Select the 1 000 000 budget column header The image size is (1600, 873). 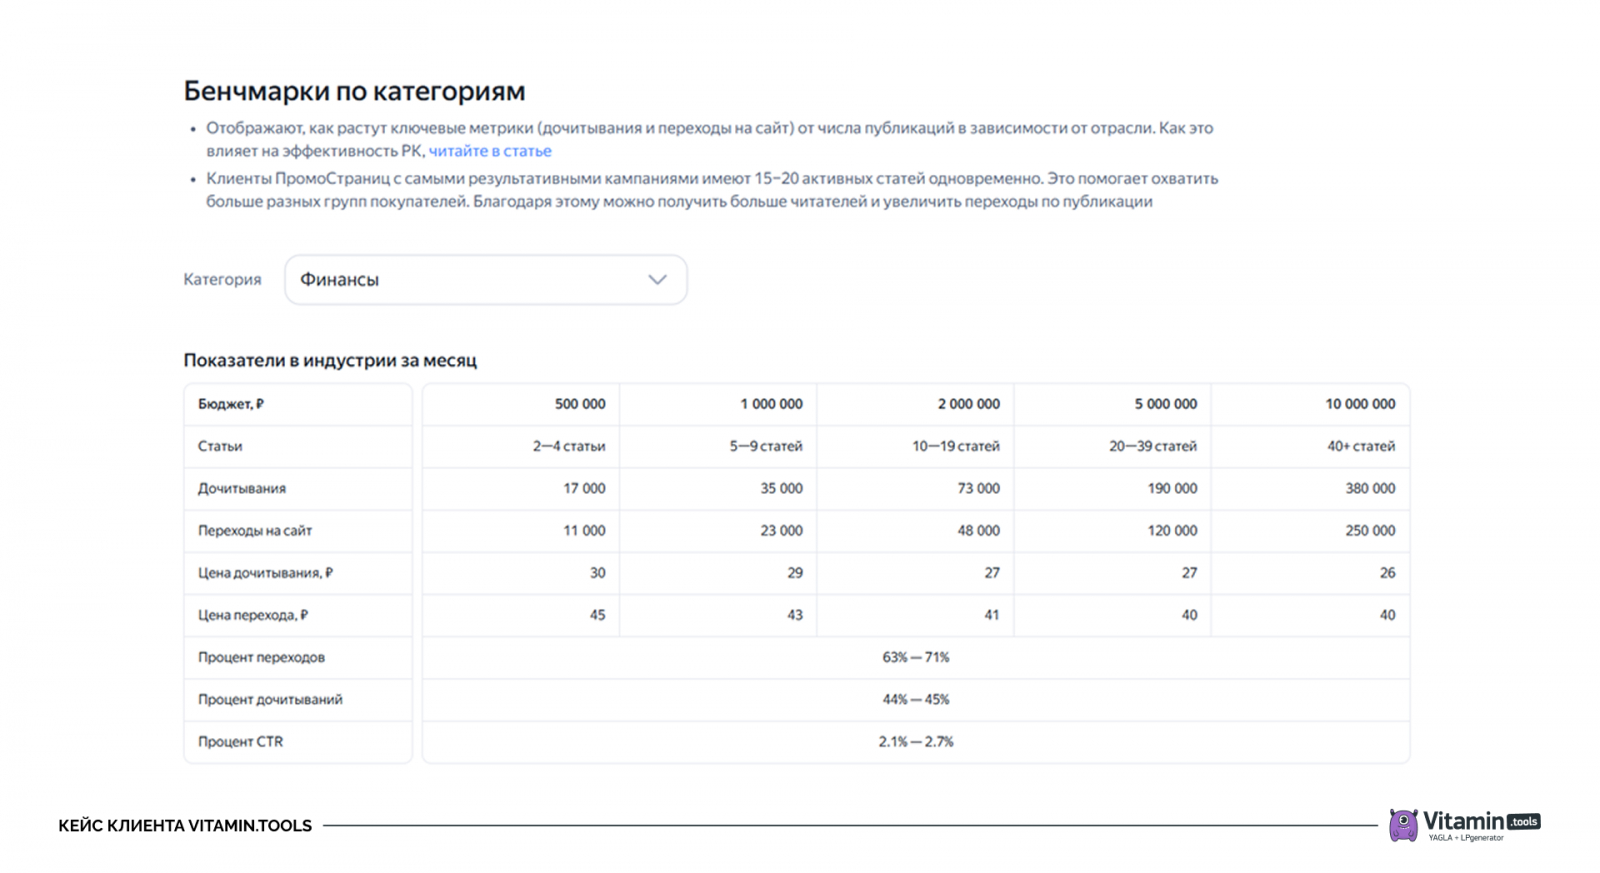[x=771, y=404]
